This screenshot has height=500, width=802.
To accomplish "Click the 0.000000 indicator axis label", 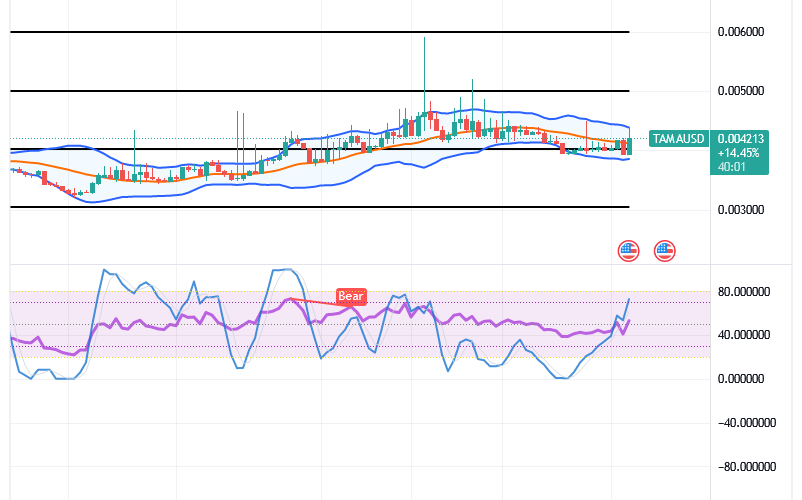I will (741, 379).
